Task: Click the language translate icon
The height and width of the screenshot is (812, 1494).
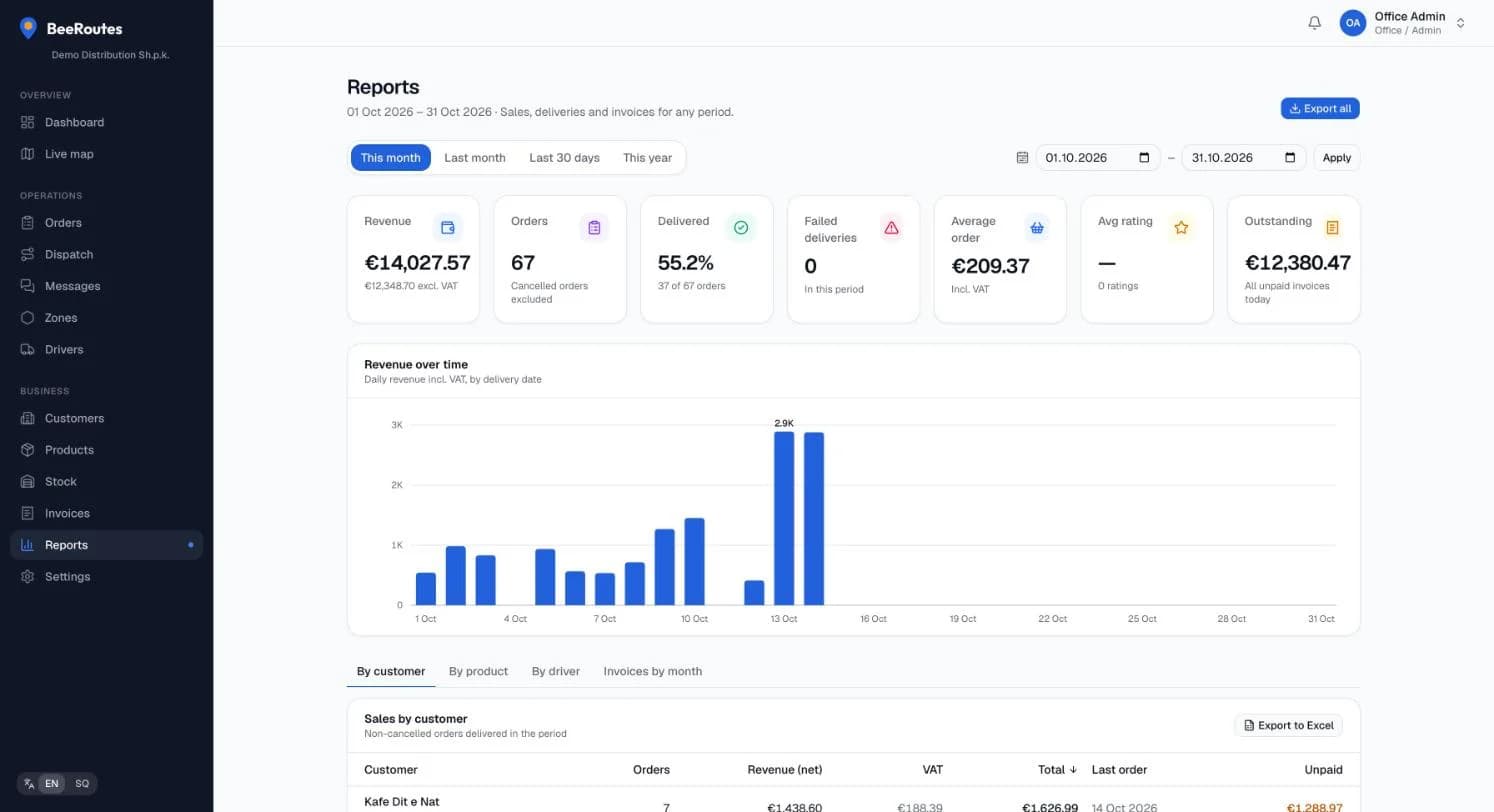Action: click(x=29, y=784)
